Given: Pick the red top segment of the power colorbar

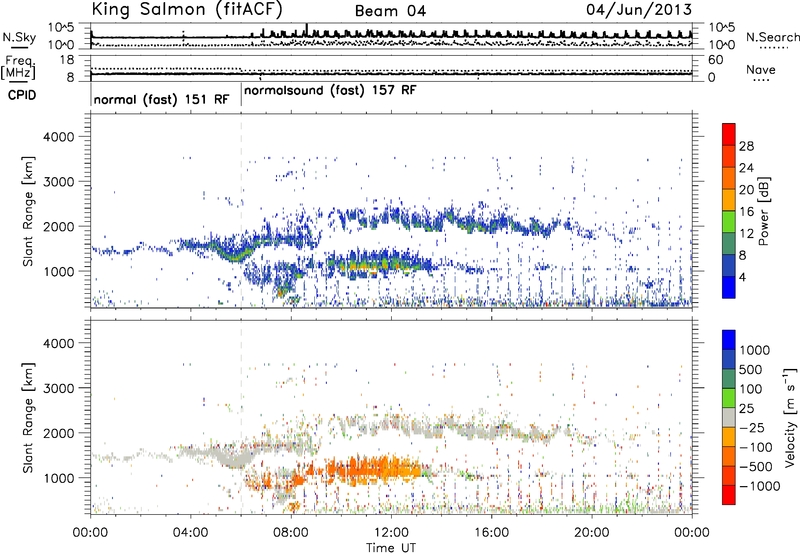Looking at the screenshot, I should click(x=729, y=134).
